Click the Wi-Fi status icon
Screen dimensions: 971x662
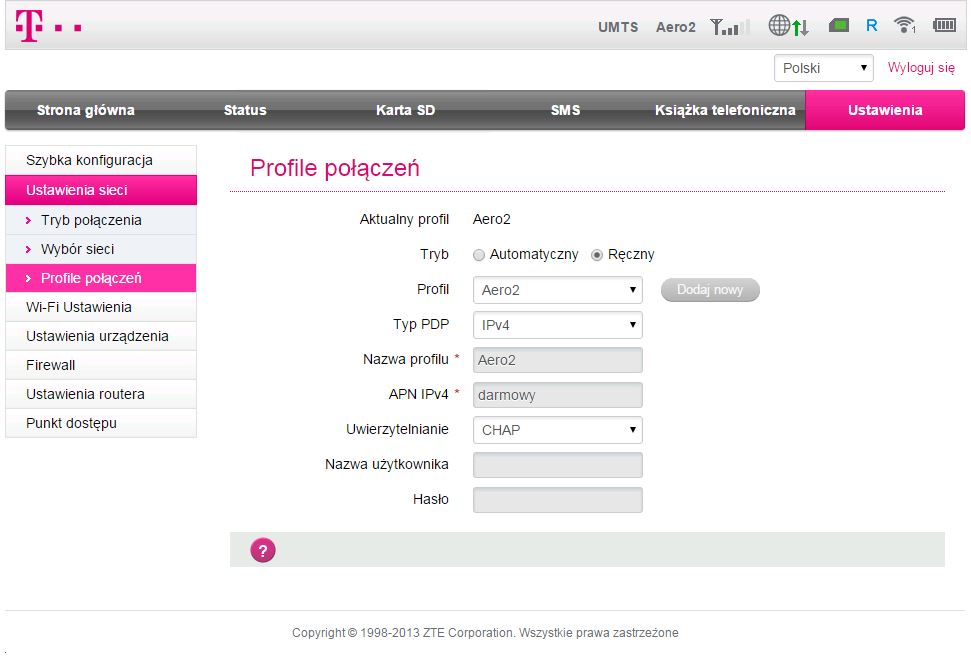[x=905, y=26]
